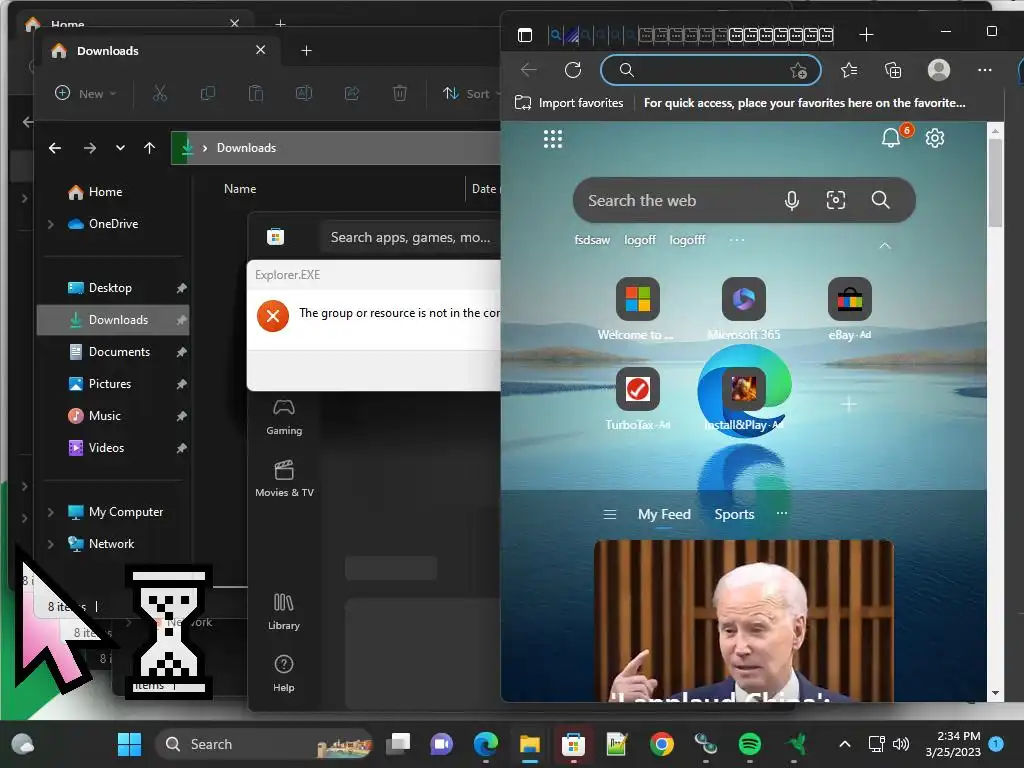Open the Sort menu in File Explorer
The height and width of the screenshot is (768, 1024).
pyautogui.click(x=471, y=93)
